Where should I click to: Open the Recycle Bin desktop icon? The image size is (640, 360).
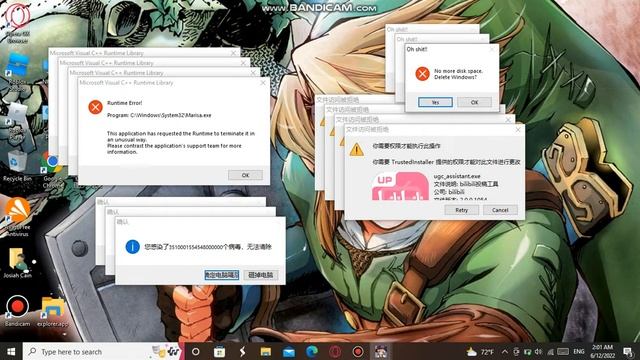[17, 167]
